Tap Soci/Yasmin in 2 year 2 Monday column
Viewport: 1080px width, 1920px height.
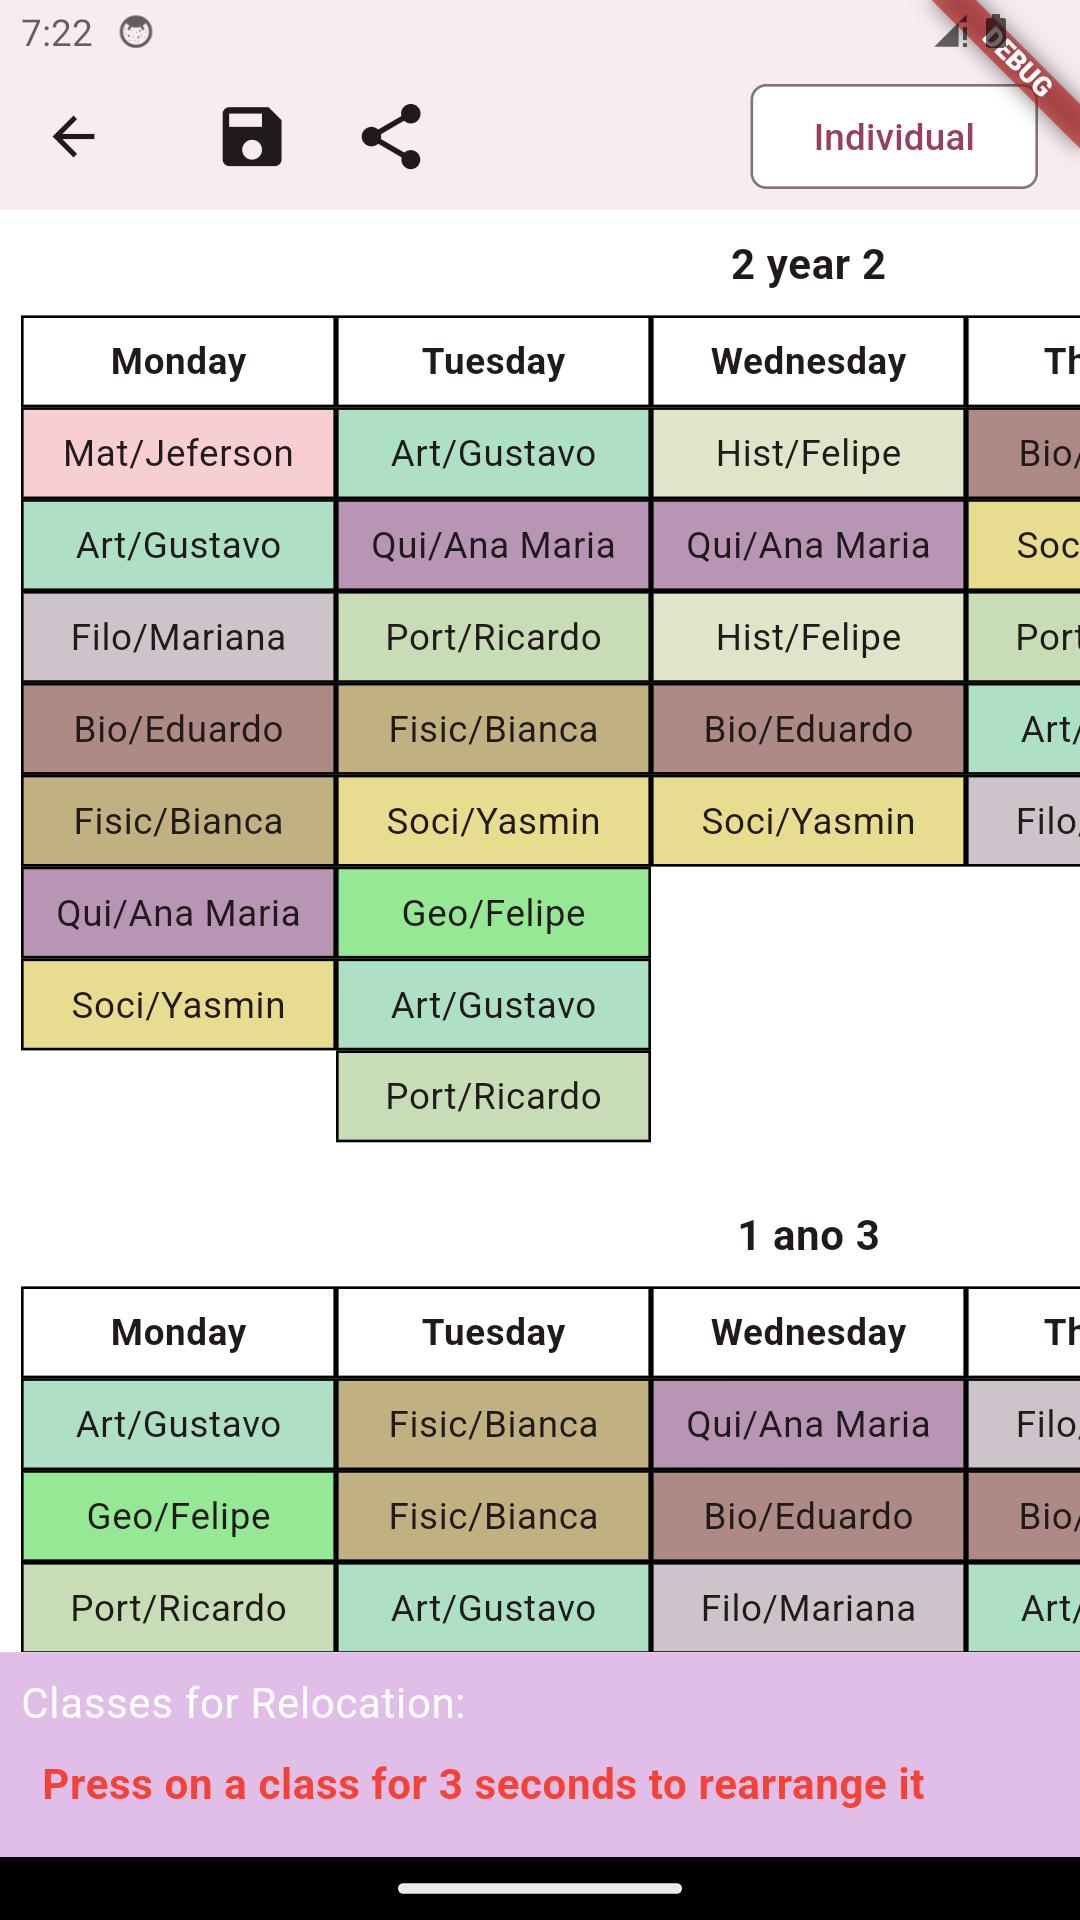[x=178, y=1005]
